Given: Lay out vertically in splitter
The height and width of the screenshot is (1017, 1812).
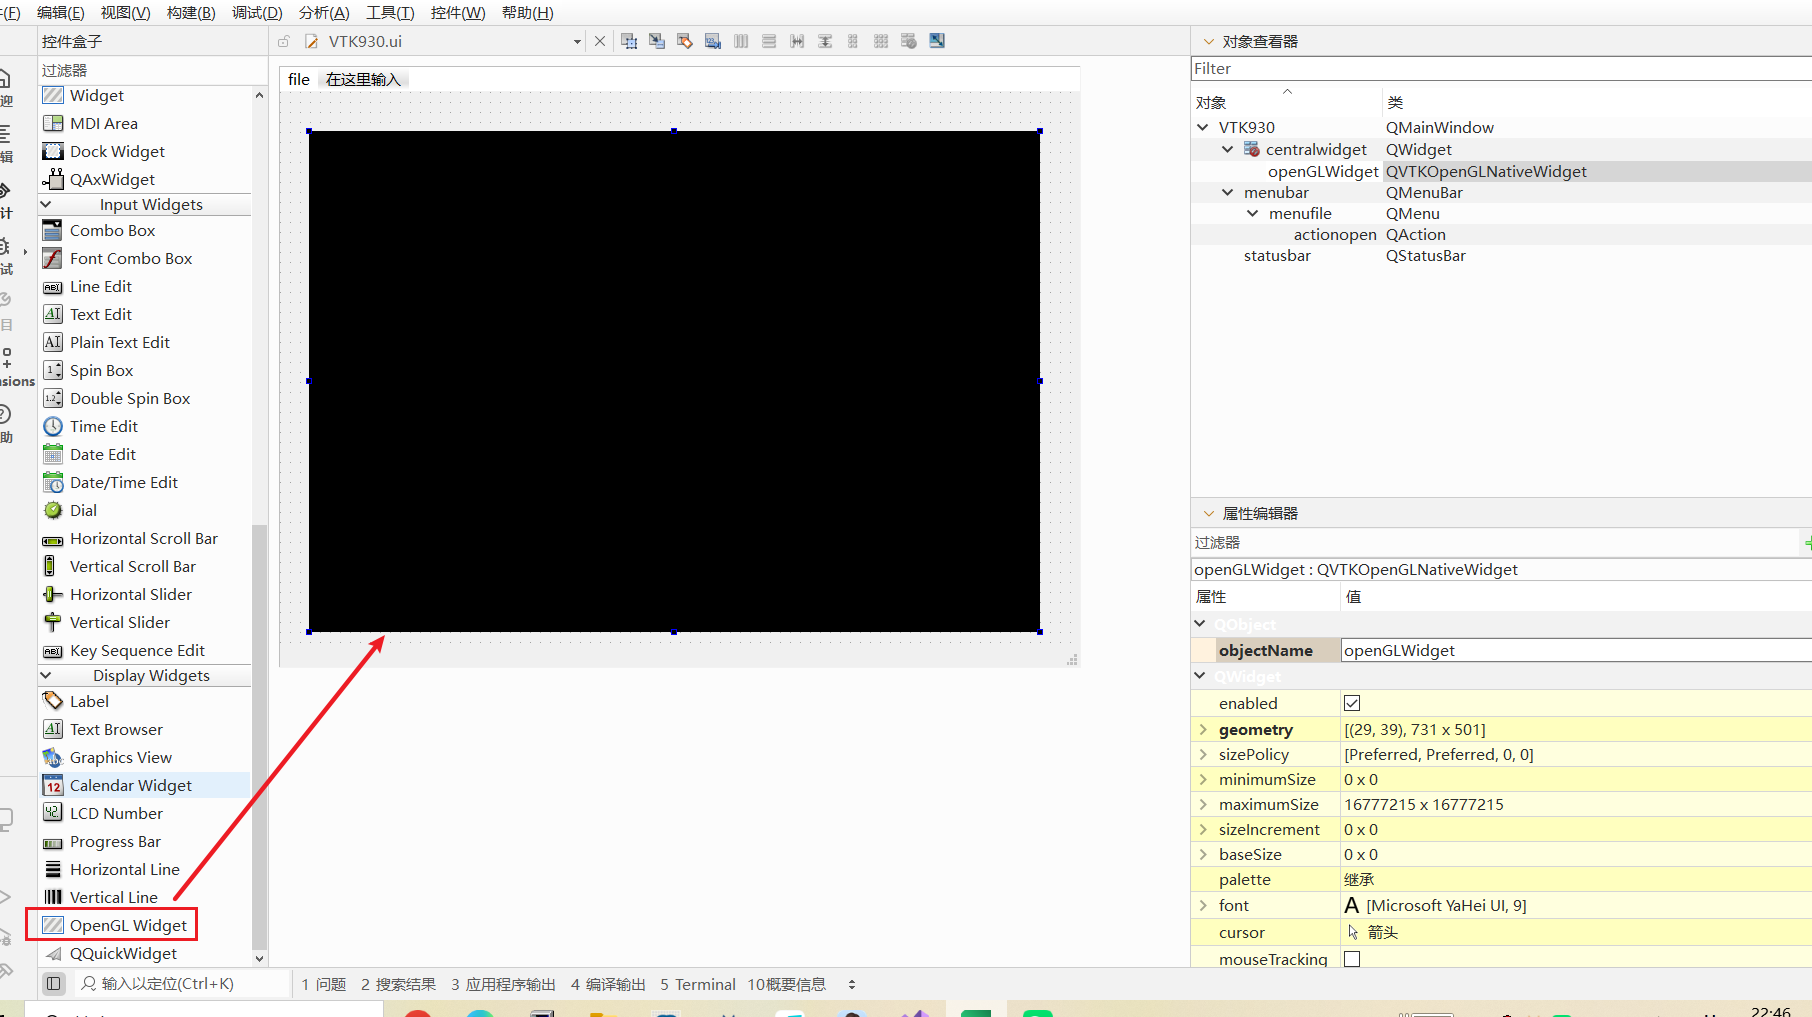Looking at the screenshot, I should click(x=825, y=41).
